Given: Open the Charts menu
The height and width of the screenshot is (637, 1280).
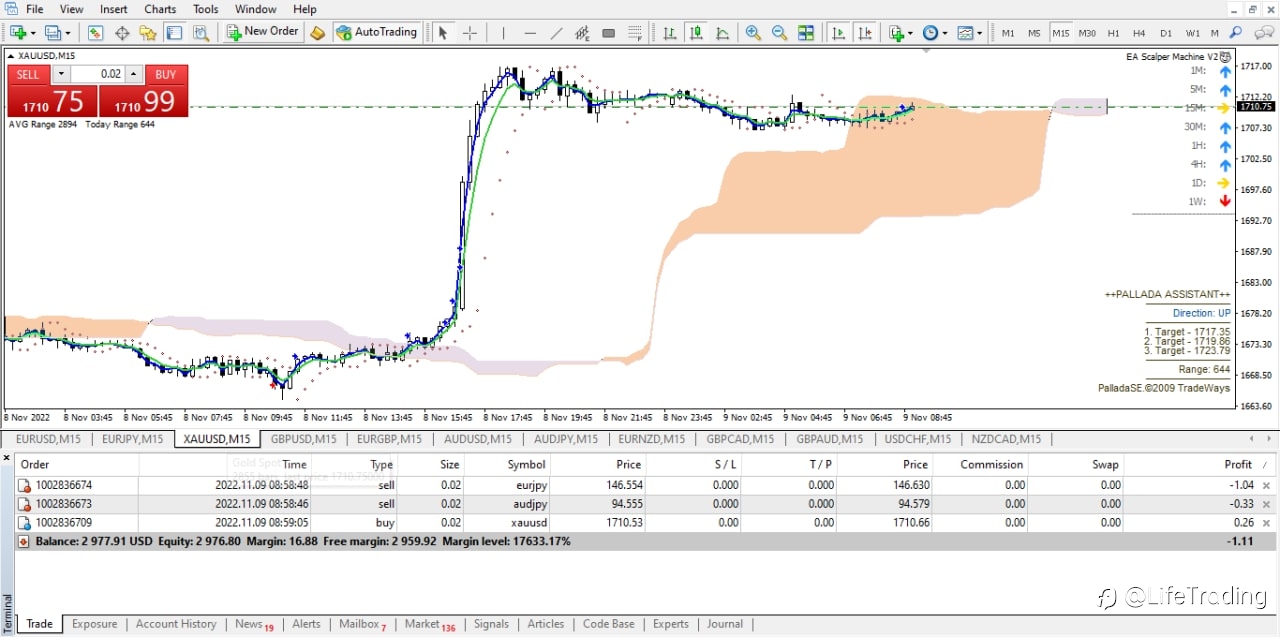Looking at the screenshot, I should tap(159, 9).
